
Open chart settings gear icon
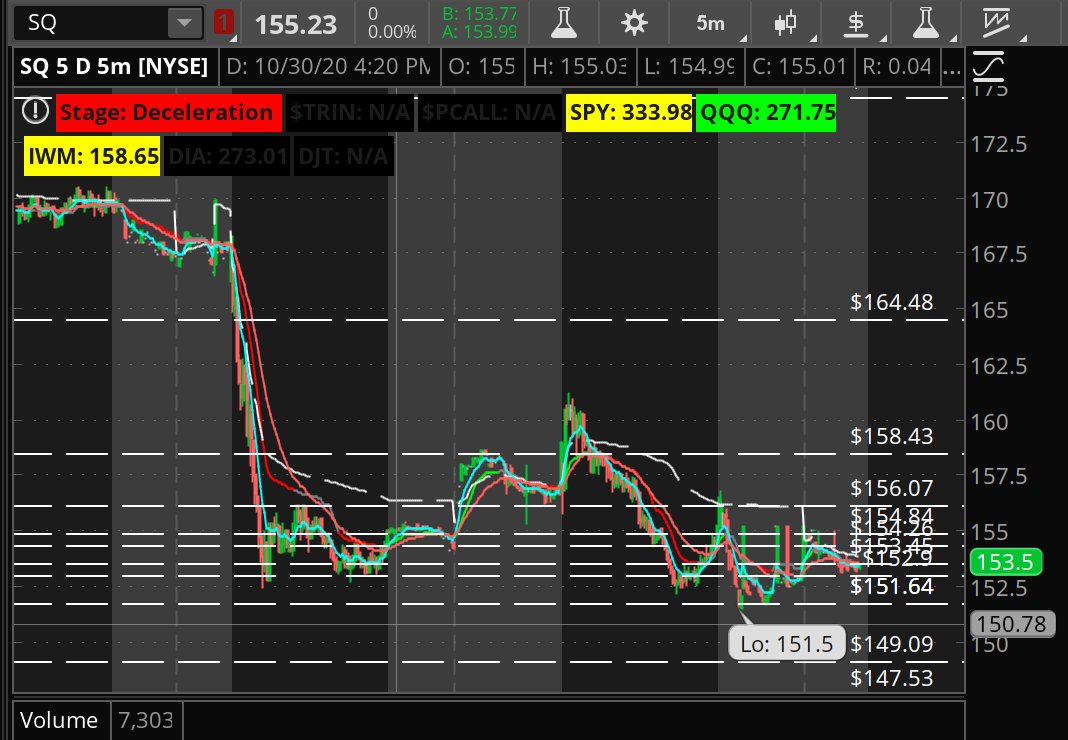tap(634, 23)
